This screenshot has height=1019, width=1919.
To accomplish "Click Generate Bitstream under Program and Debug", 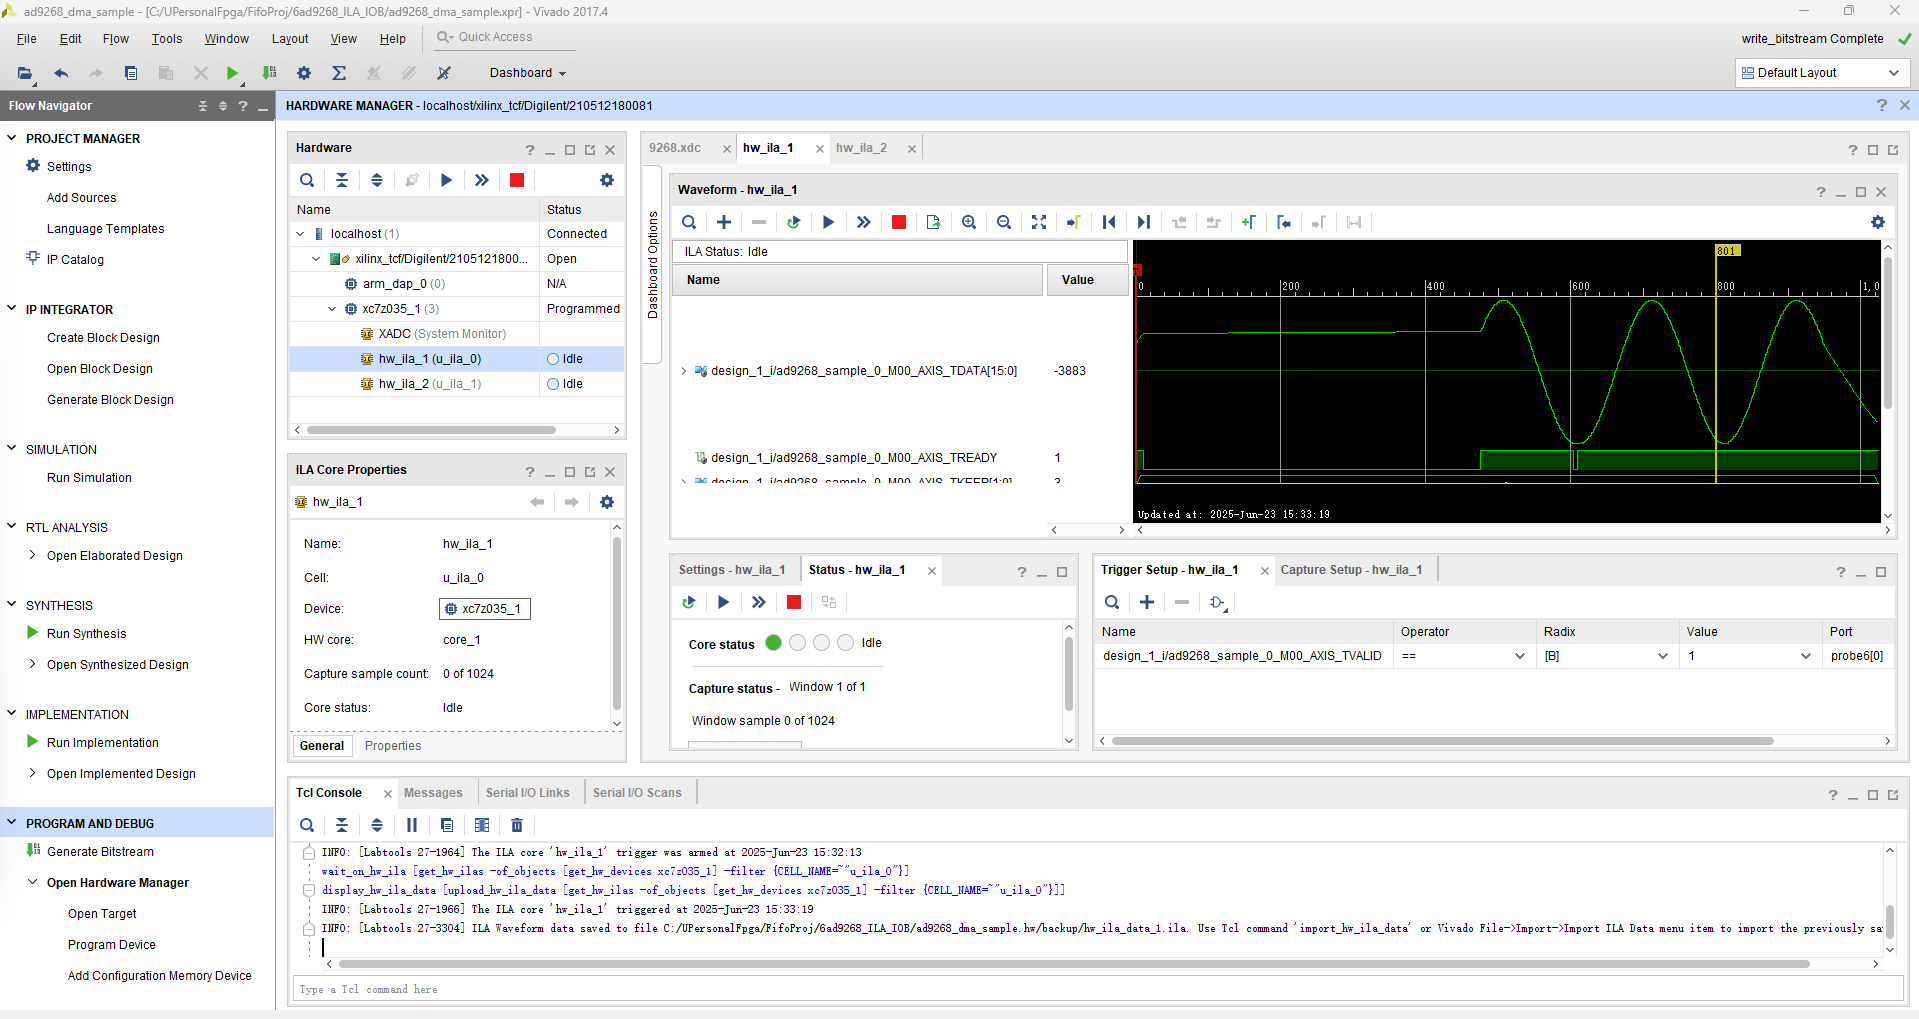I will coord(99,851).
